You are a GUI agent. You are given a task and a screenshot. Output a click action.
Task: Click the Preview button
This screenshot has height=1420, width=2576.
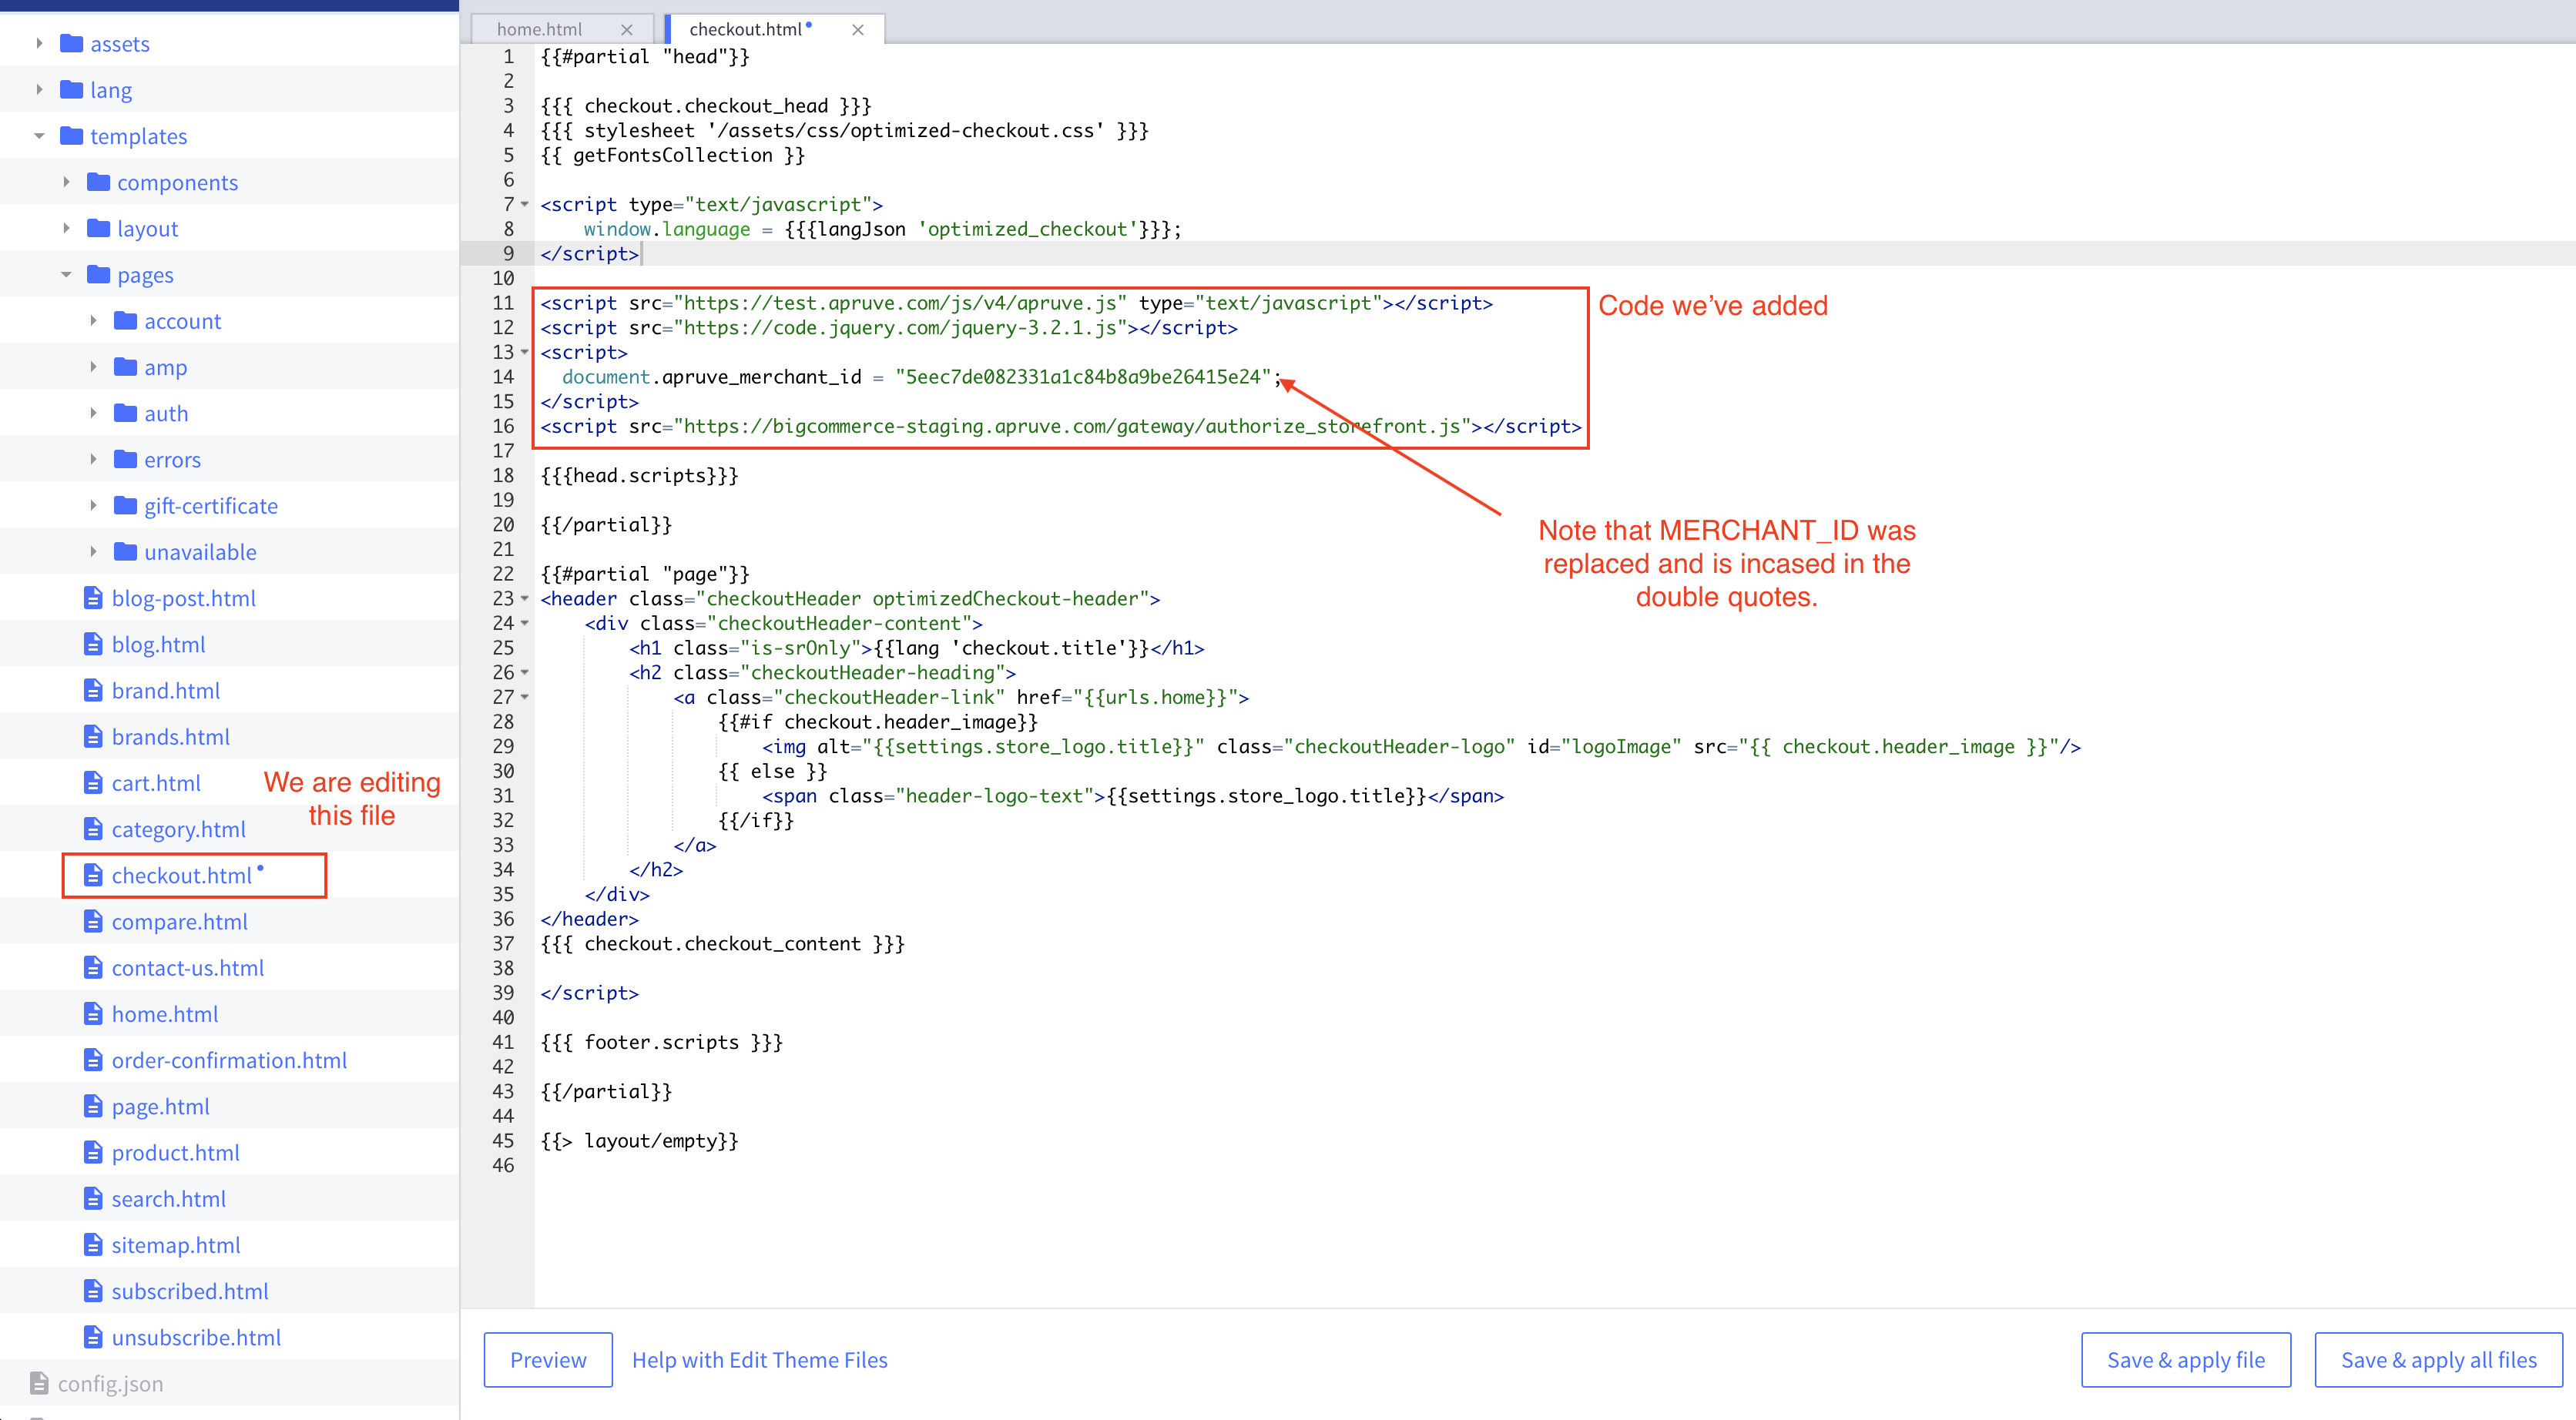click(548, 1359)
